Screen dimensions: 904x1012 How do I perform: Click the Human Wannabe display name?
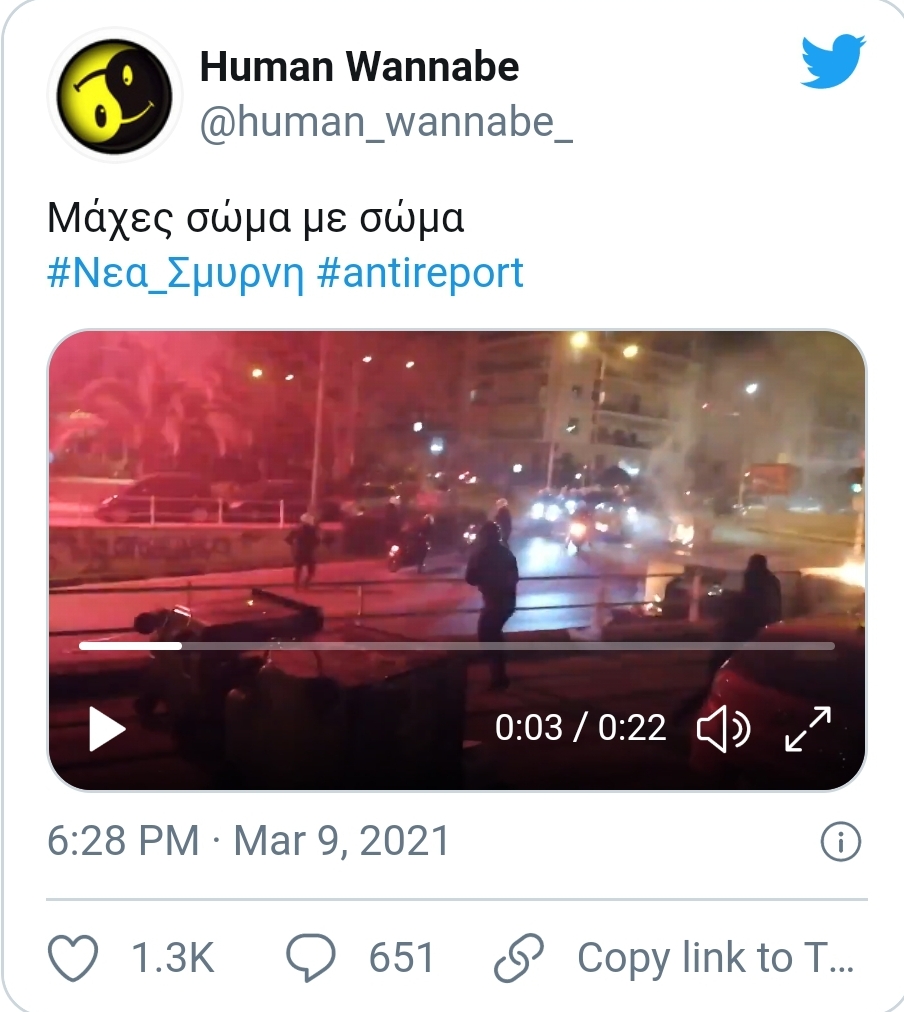[x=359, y=66]
